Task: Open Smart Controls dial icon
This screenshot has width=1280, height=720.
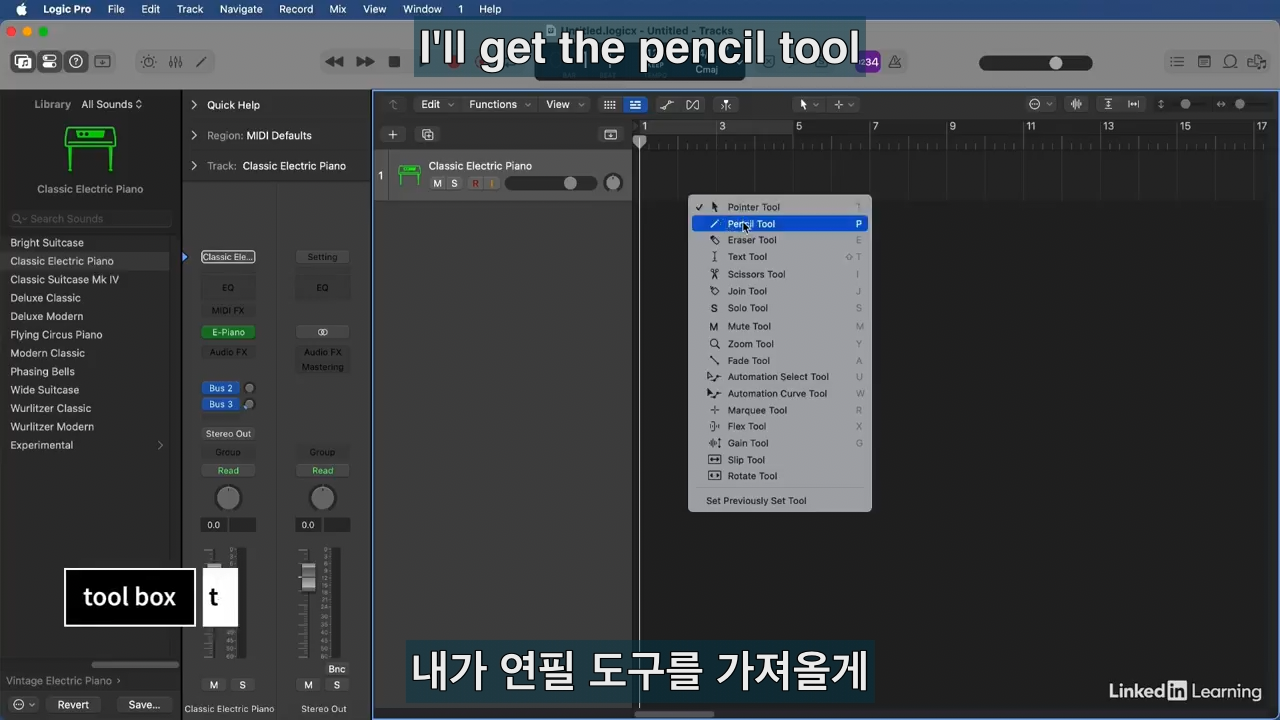Action: pyautogui.click(x=148, y=62)
